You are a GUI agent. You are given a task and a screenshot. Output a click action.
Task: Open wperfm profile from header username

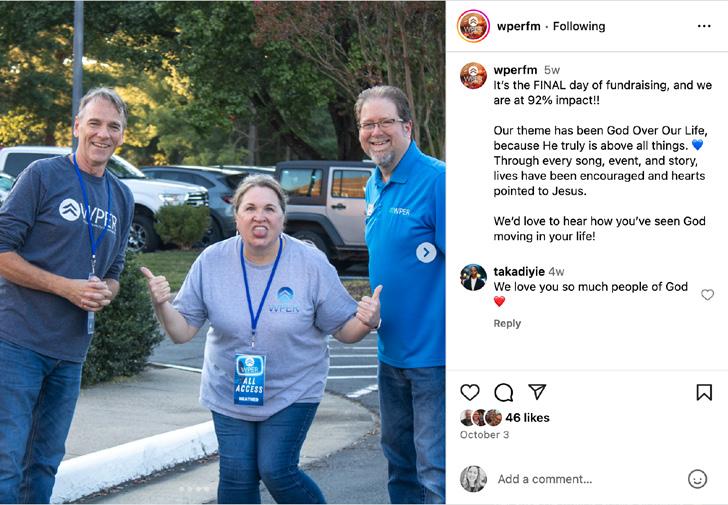pyautogui.click(x=519, y=26)
